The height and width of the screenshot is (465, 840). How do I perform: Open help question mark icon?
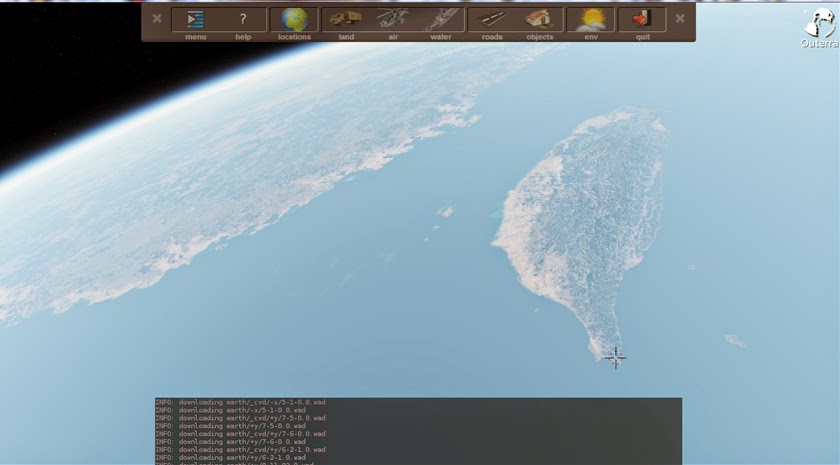pyautogui.click(x=243, y=19)
